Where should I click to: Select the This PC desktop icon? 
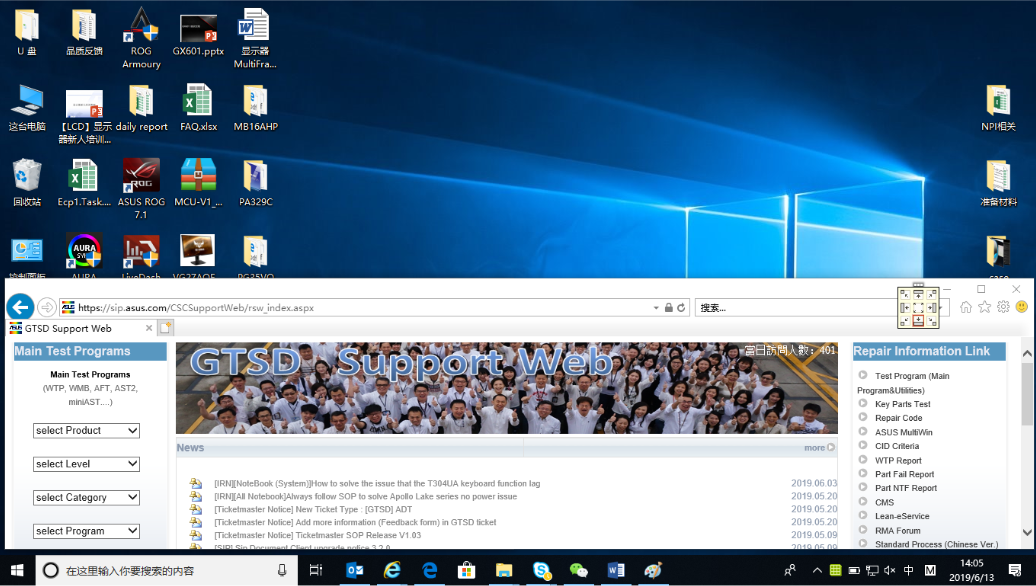[x=27, y=108]
